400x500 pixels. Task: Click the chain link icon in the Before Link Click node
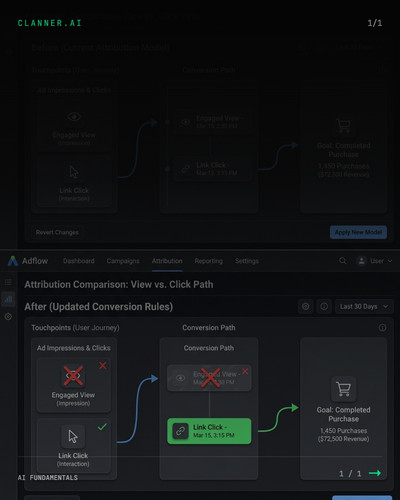click(x=185, y=169)
